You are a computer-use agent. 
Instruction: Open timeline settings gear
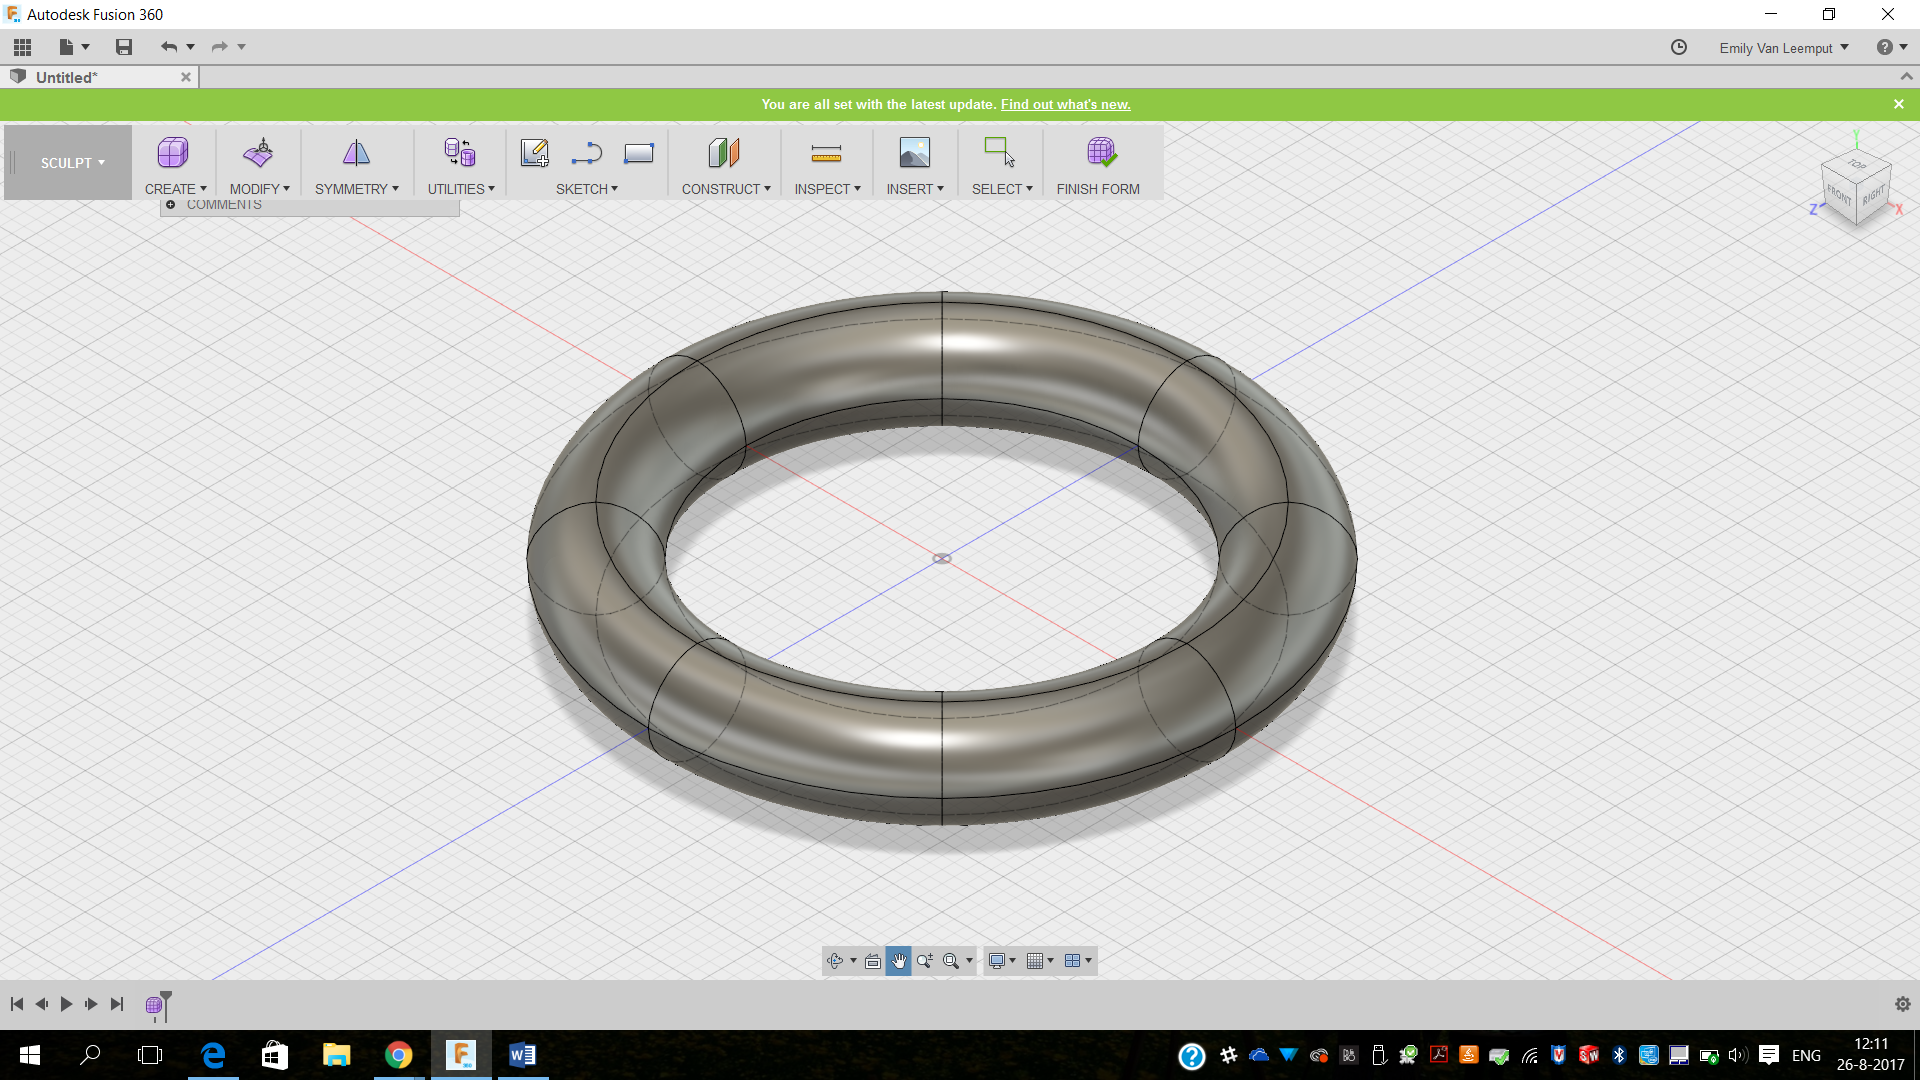tap(1903, 1004)
